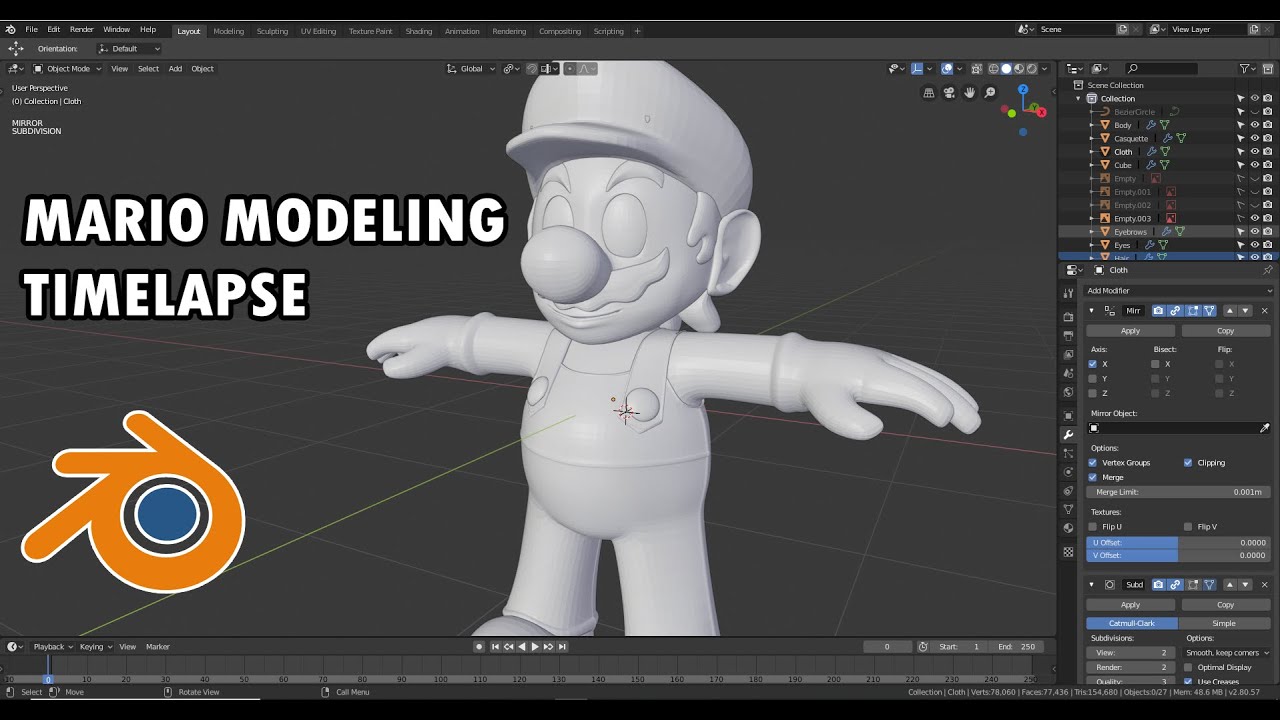Open the Playback dropdown in timeline
The height and width of the screenshot is (720, 1280).
[53, 647]
